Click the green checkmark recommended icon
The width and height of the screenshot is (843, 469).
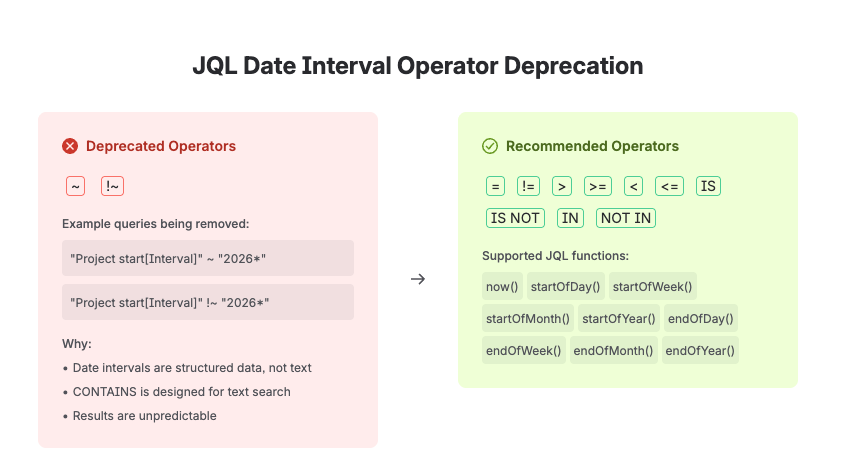coord(490,146)
